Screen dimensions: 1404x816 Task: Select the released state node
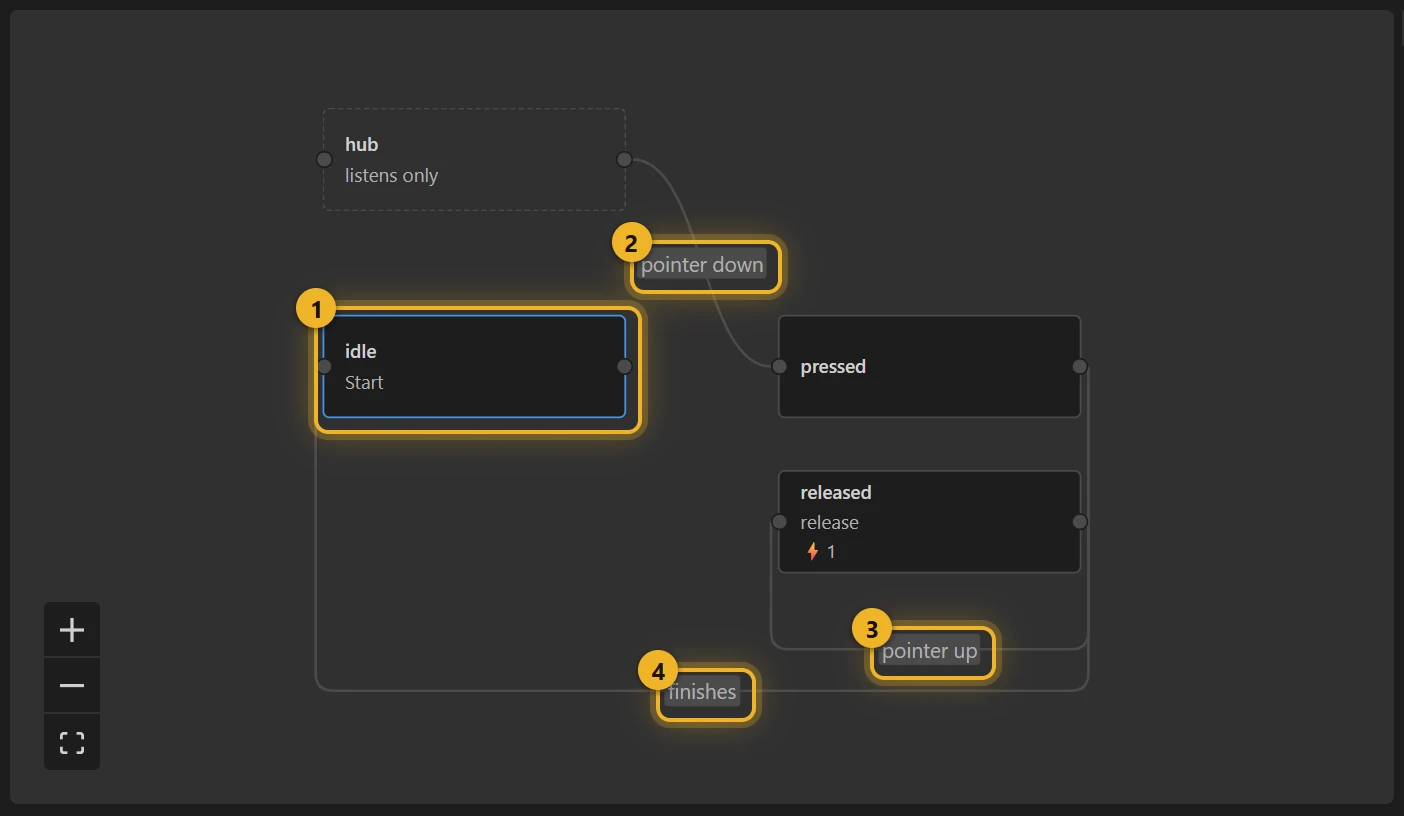[929, 522]
